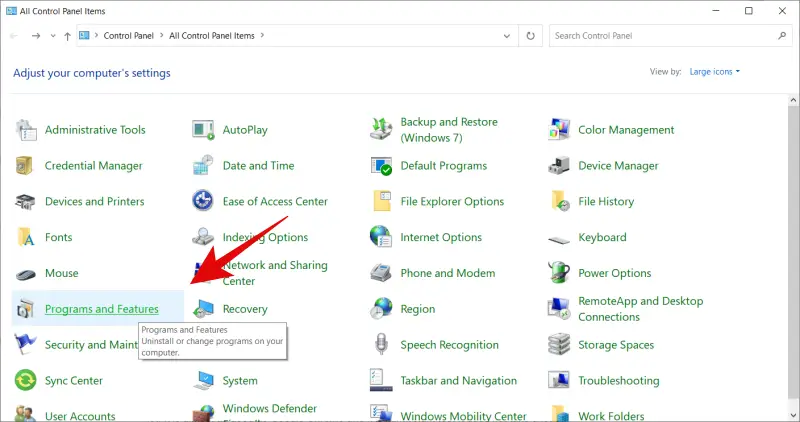Open the Default Programs icon
Image resolution: width=800 pixels, height=422 pixels.
point(381,166)
